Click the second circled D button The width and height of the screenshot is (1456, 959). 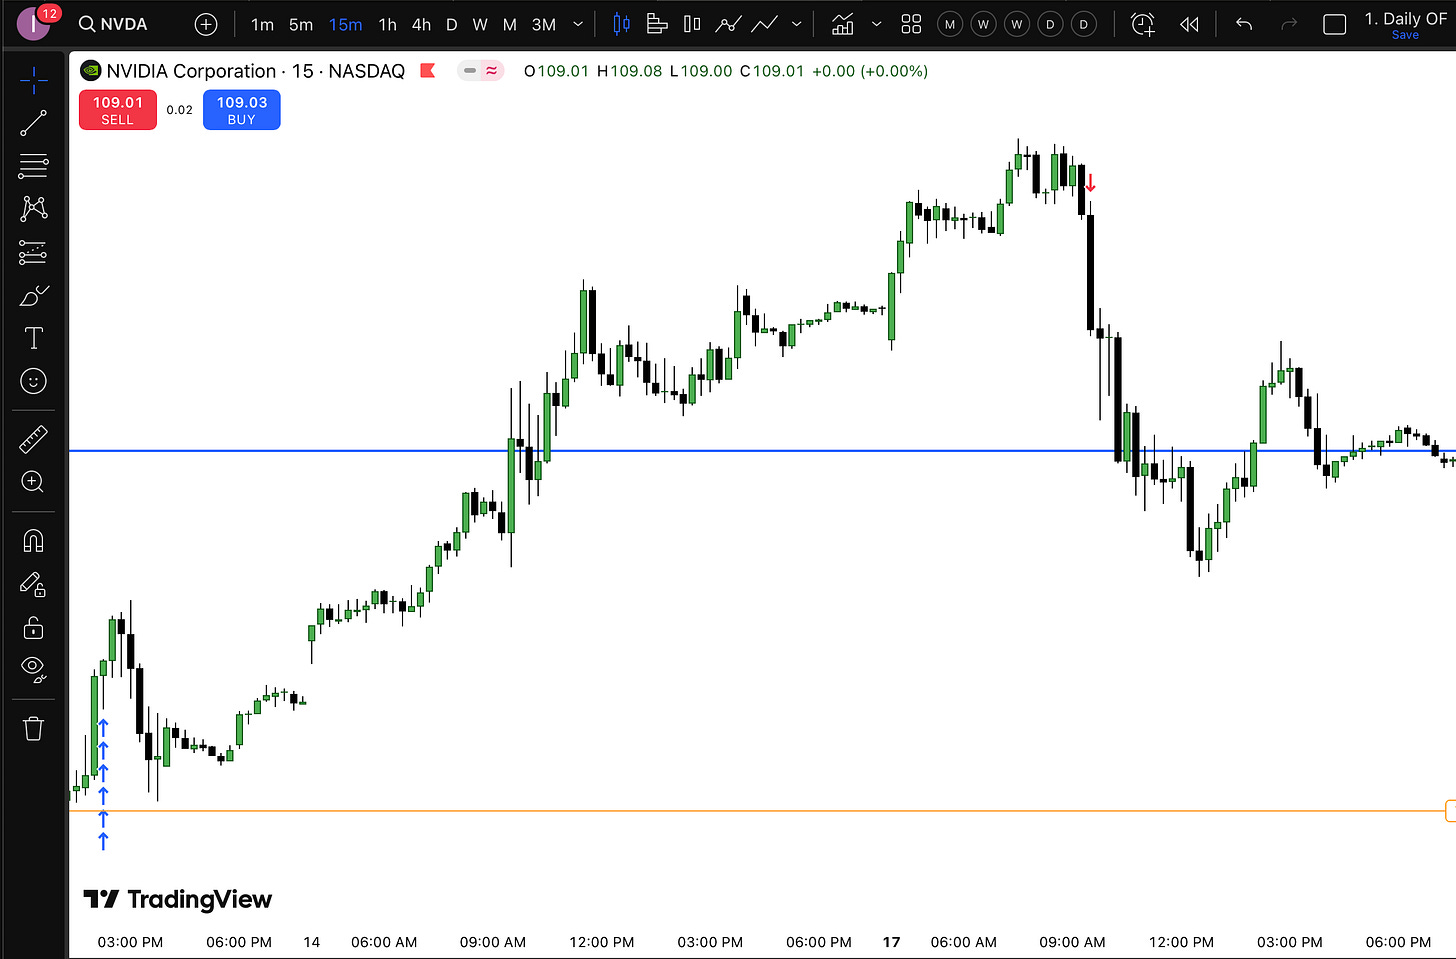[x=1084, y=24]
